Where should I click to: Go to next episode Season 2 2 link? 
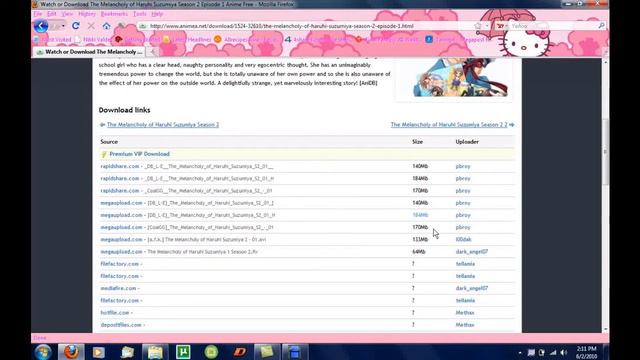449,124
